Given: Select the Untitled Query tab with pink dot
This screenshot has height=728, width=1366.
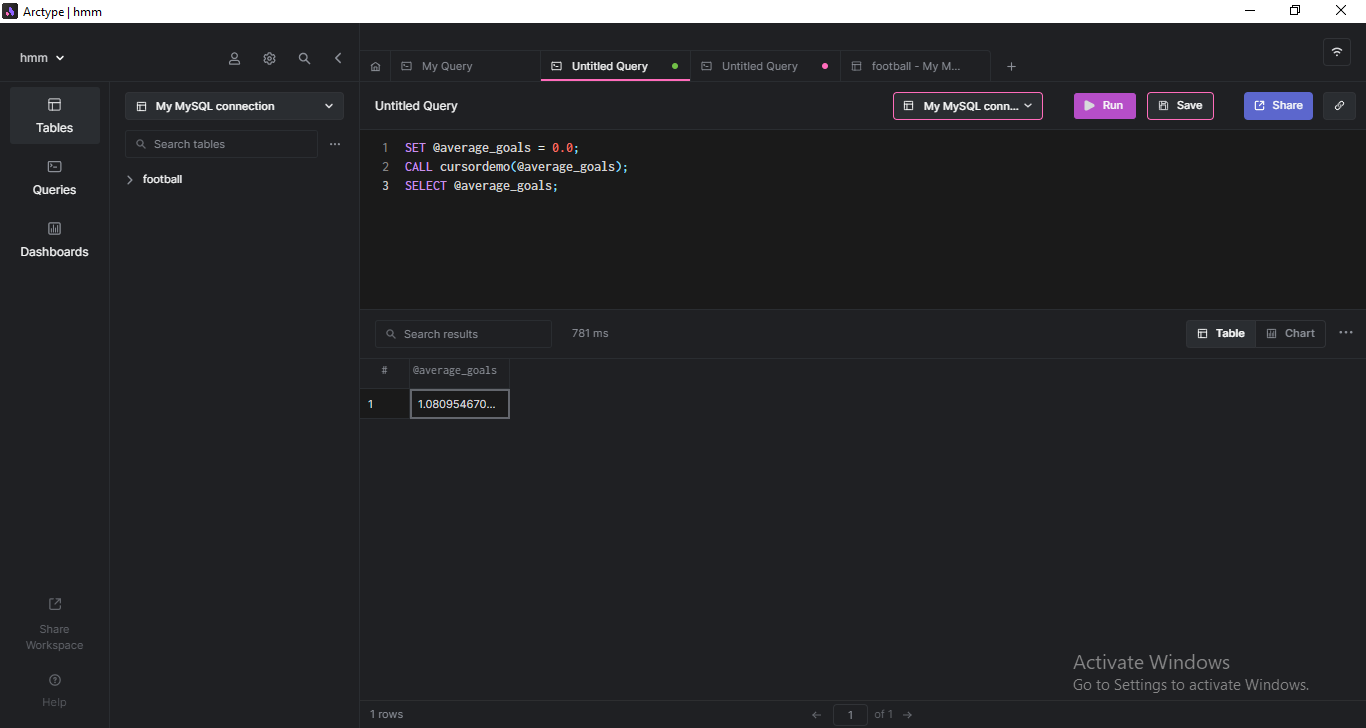Looking at the screenshot, I should 765,66.
